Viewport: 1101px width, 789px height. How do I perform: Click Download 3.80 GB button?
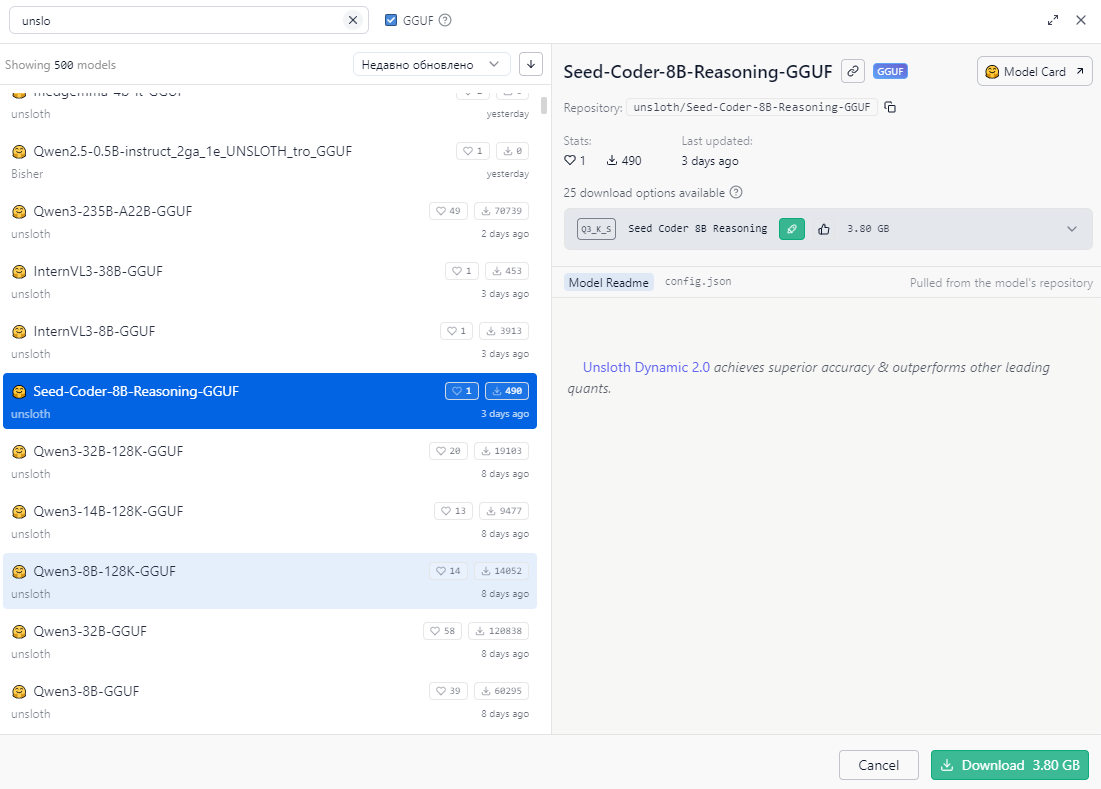pos(1010,765)
